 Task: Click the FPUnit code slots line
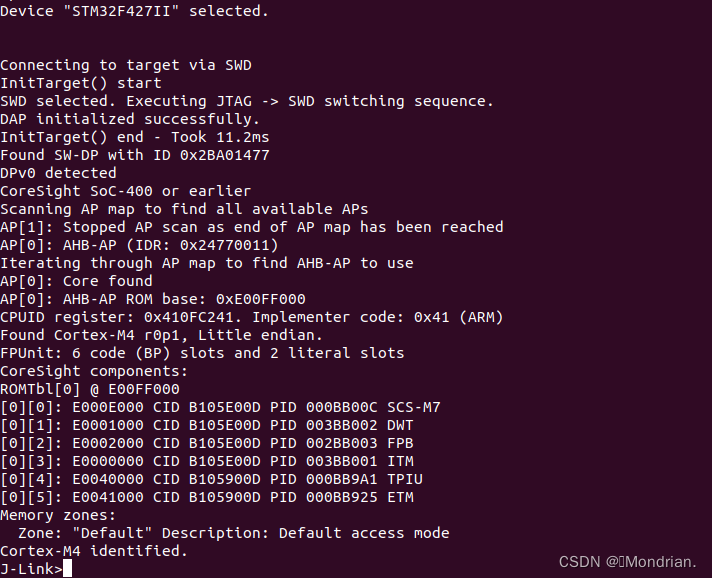pyautogui.click(x=202, y=353)
